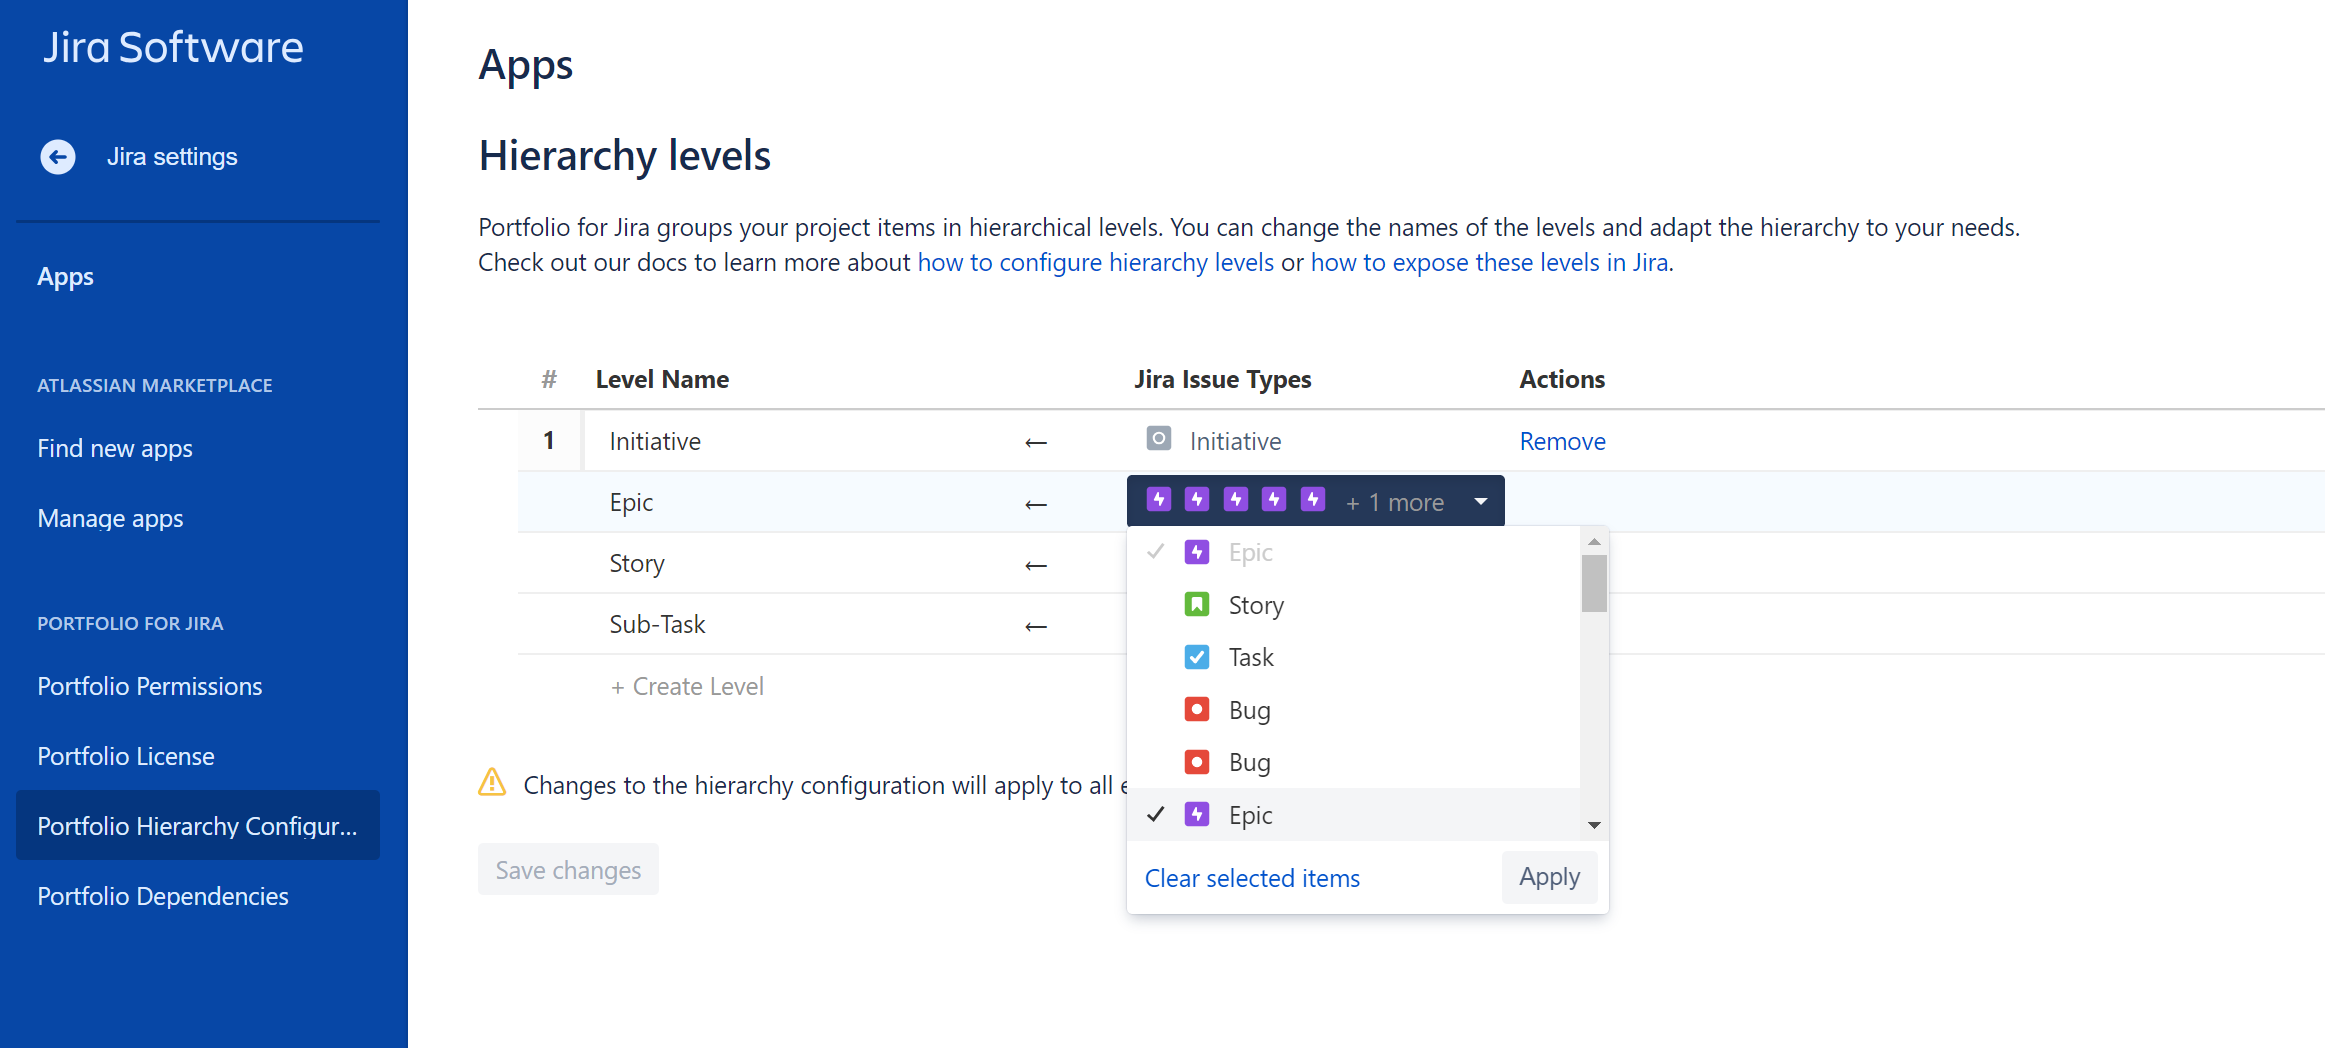2325x1048 pixels.
Task: Open Portfolio Permissions
Action: pos(150,686)
